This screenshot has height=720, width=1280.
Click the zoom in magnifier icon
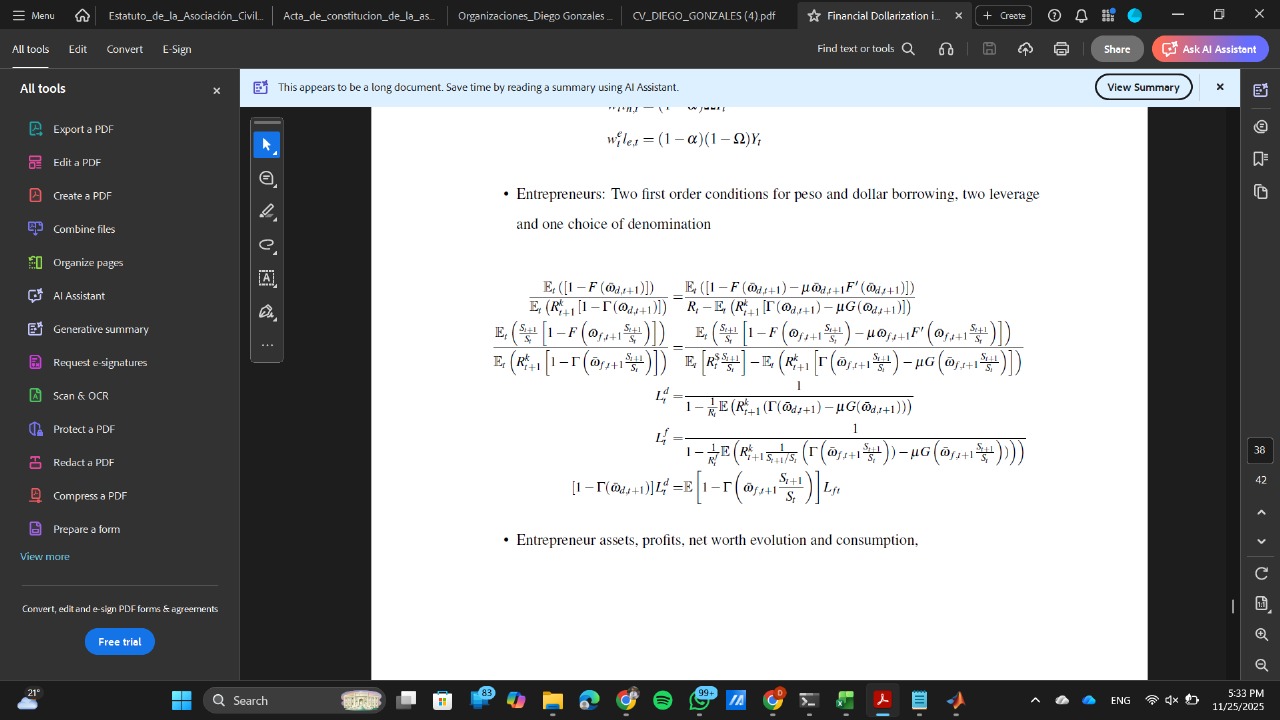[x=1261, y=635]
